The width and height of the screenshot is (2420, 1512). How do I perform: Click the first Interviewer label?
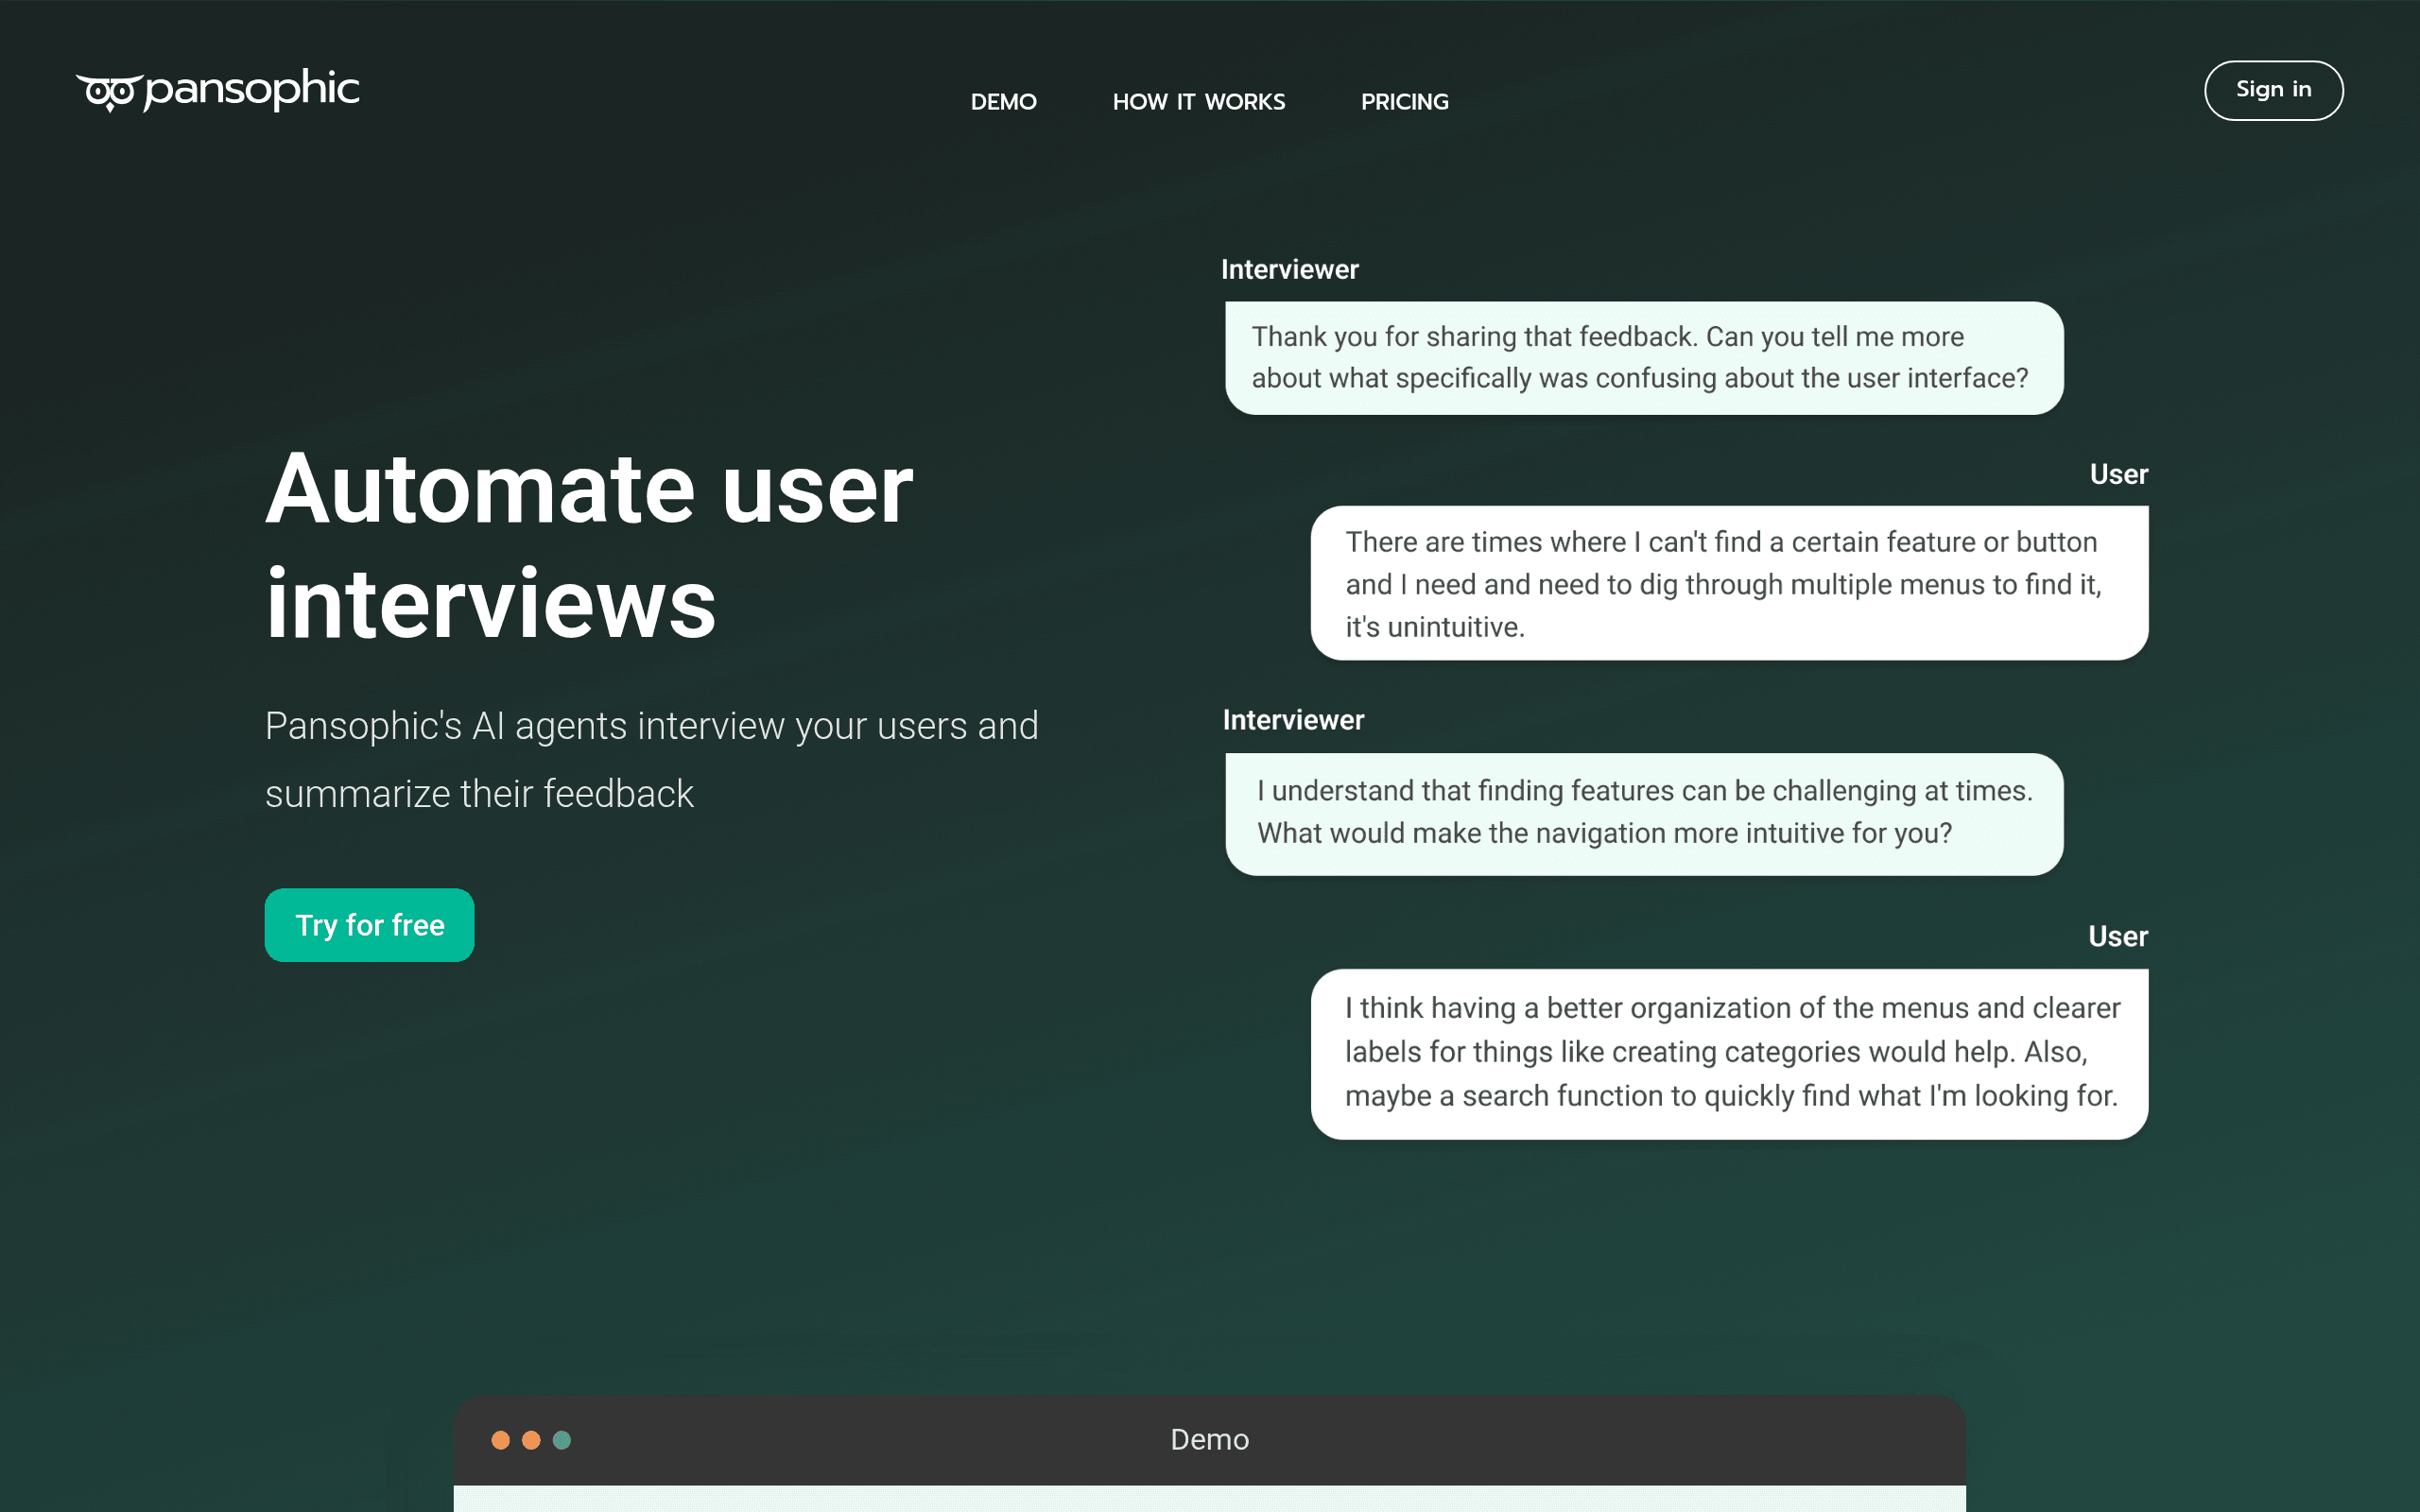point(1289,269)
